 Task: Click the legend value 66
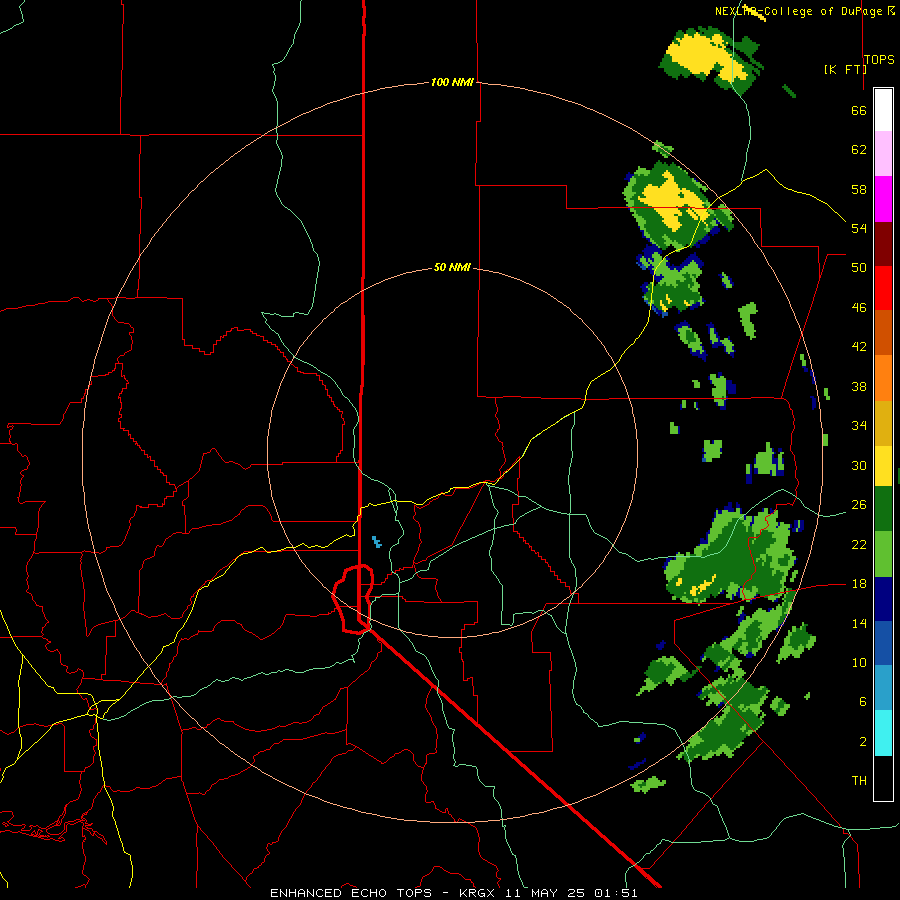(859, 110)
